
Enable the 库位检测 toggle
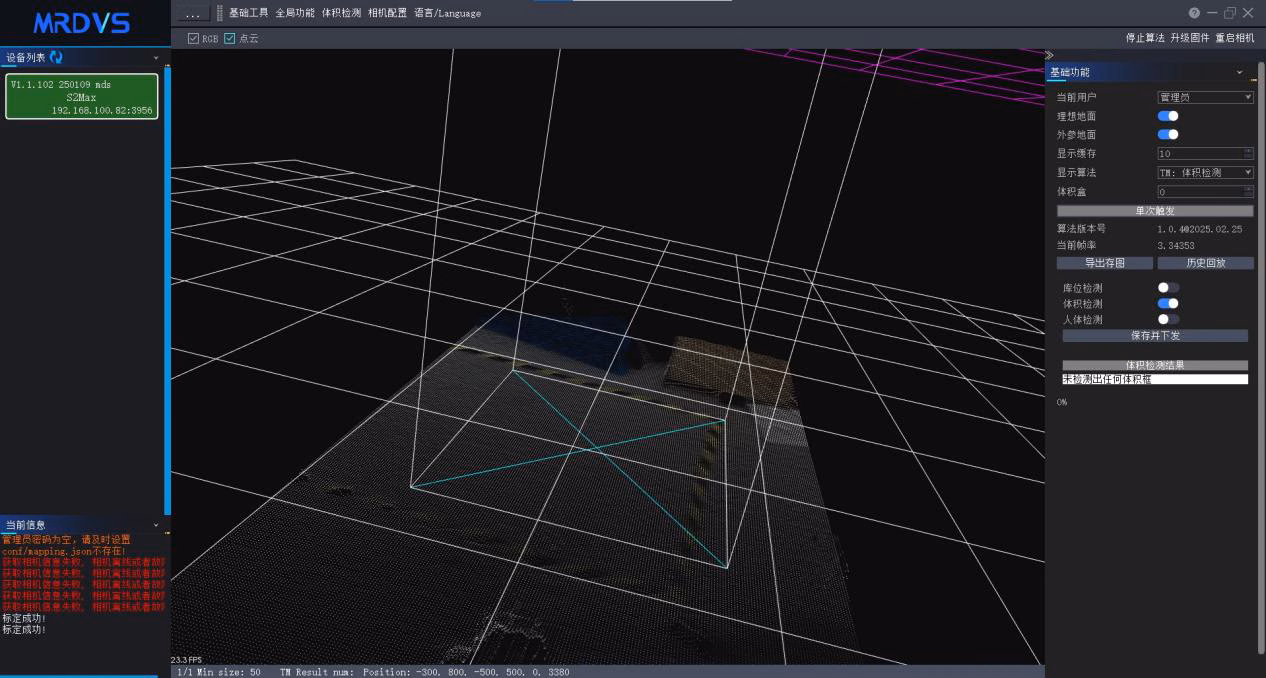point(1168,288)
